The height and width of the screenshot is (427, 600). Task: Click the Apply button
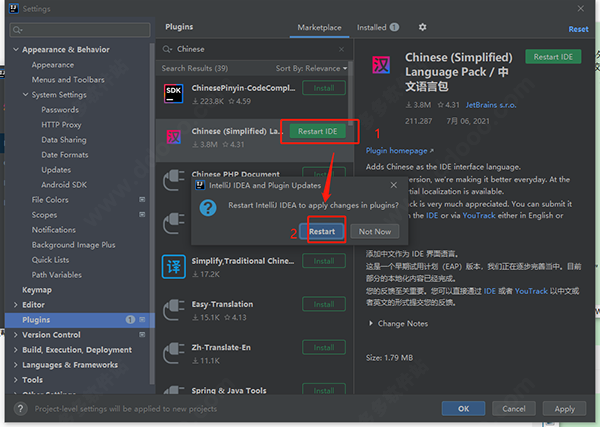(564, 409)
